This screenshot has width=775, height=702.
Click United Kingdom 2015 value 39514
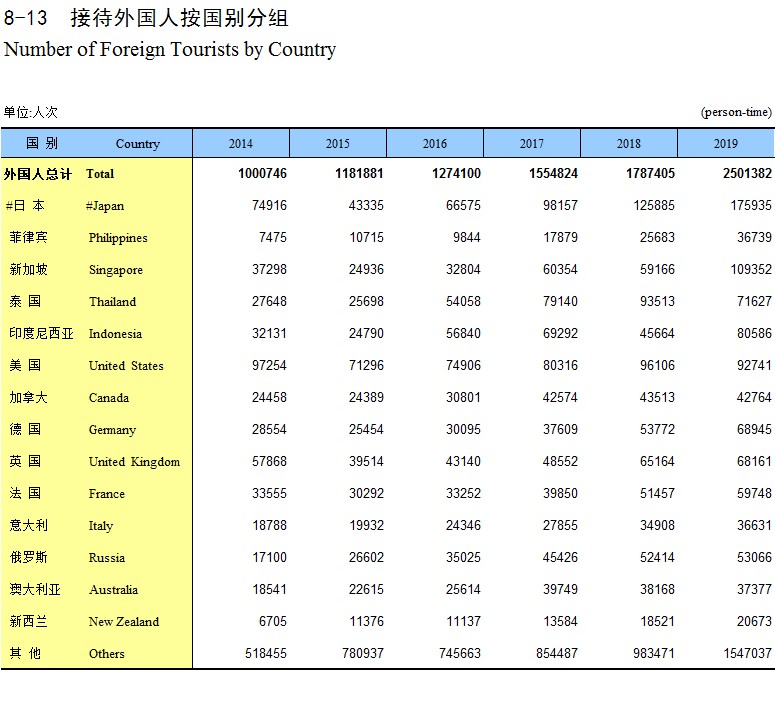(366, 461)
